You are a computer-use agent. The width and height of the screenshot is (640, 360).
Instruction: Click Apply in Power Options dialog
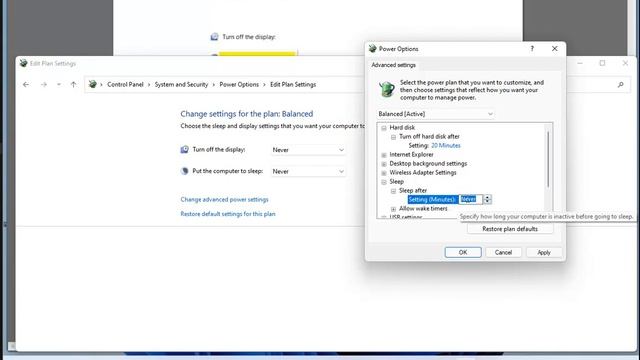click(544, 252)
